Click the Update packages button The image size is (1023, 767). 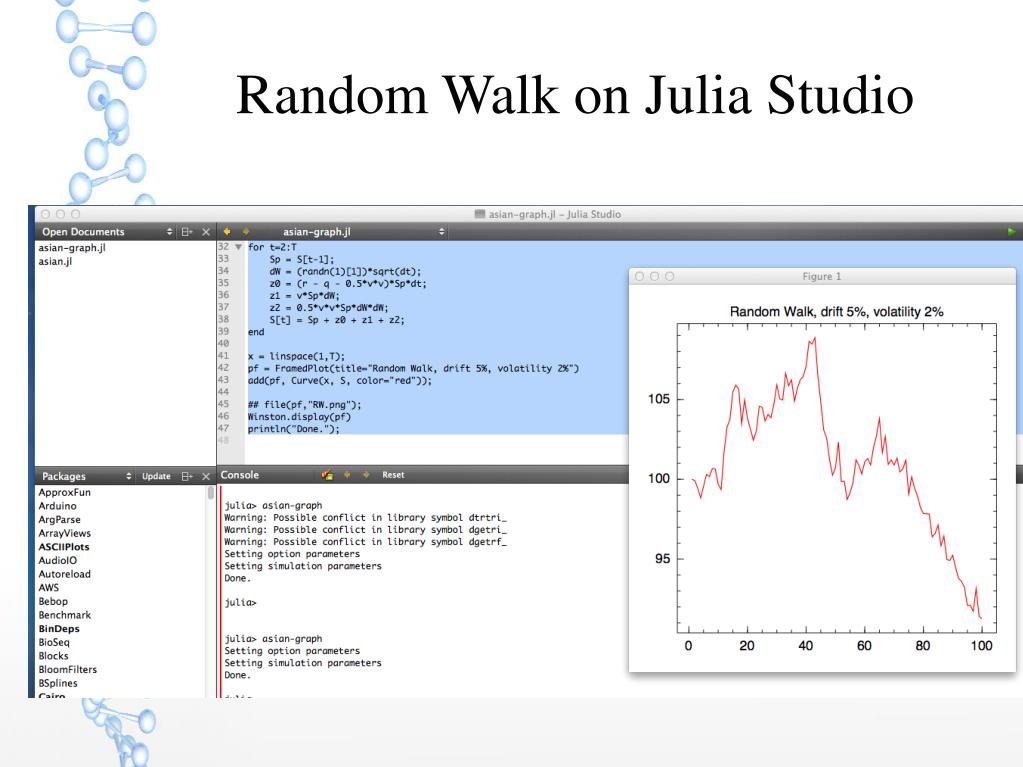point(156,476)
